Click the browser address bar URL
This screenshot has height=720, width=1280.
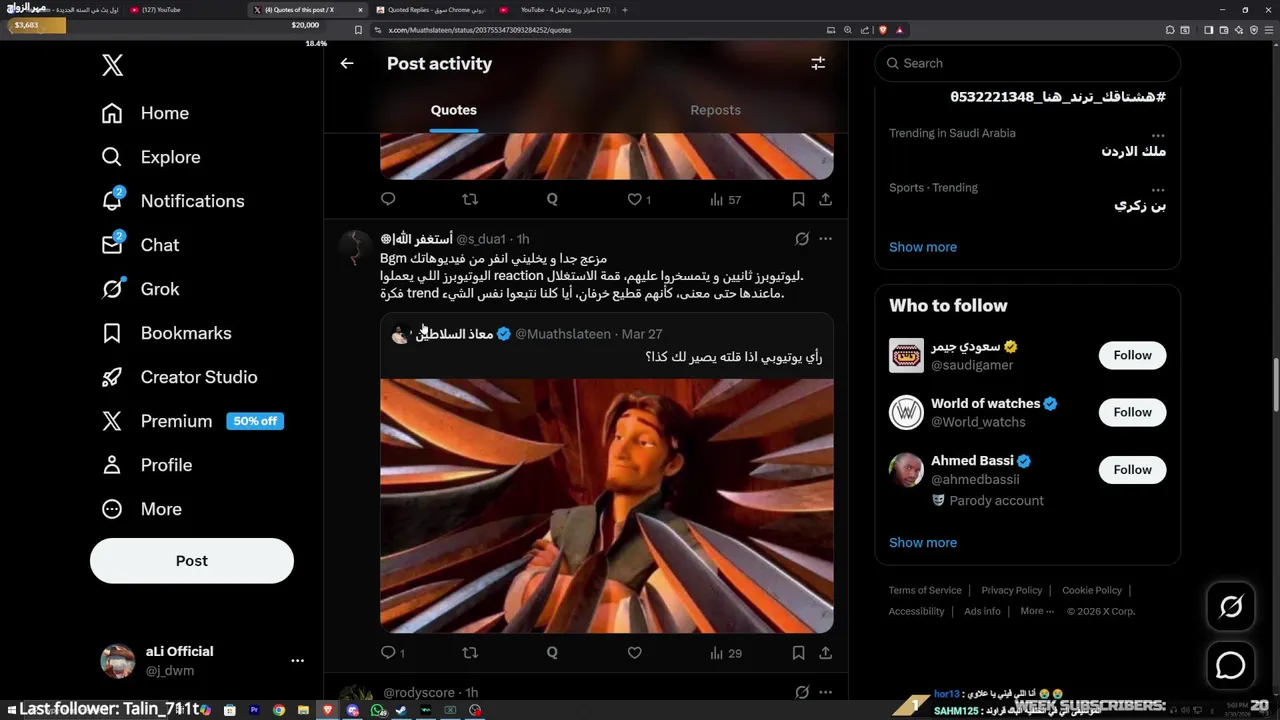click(x=479, y=30)
